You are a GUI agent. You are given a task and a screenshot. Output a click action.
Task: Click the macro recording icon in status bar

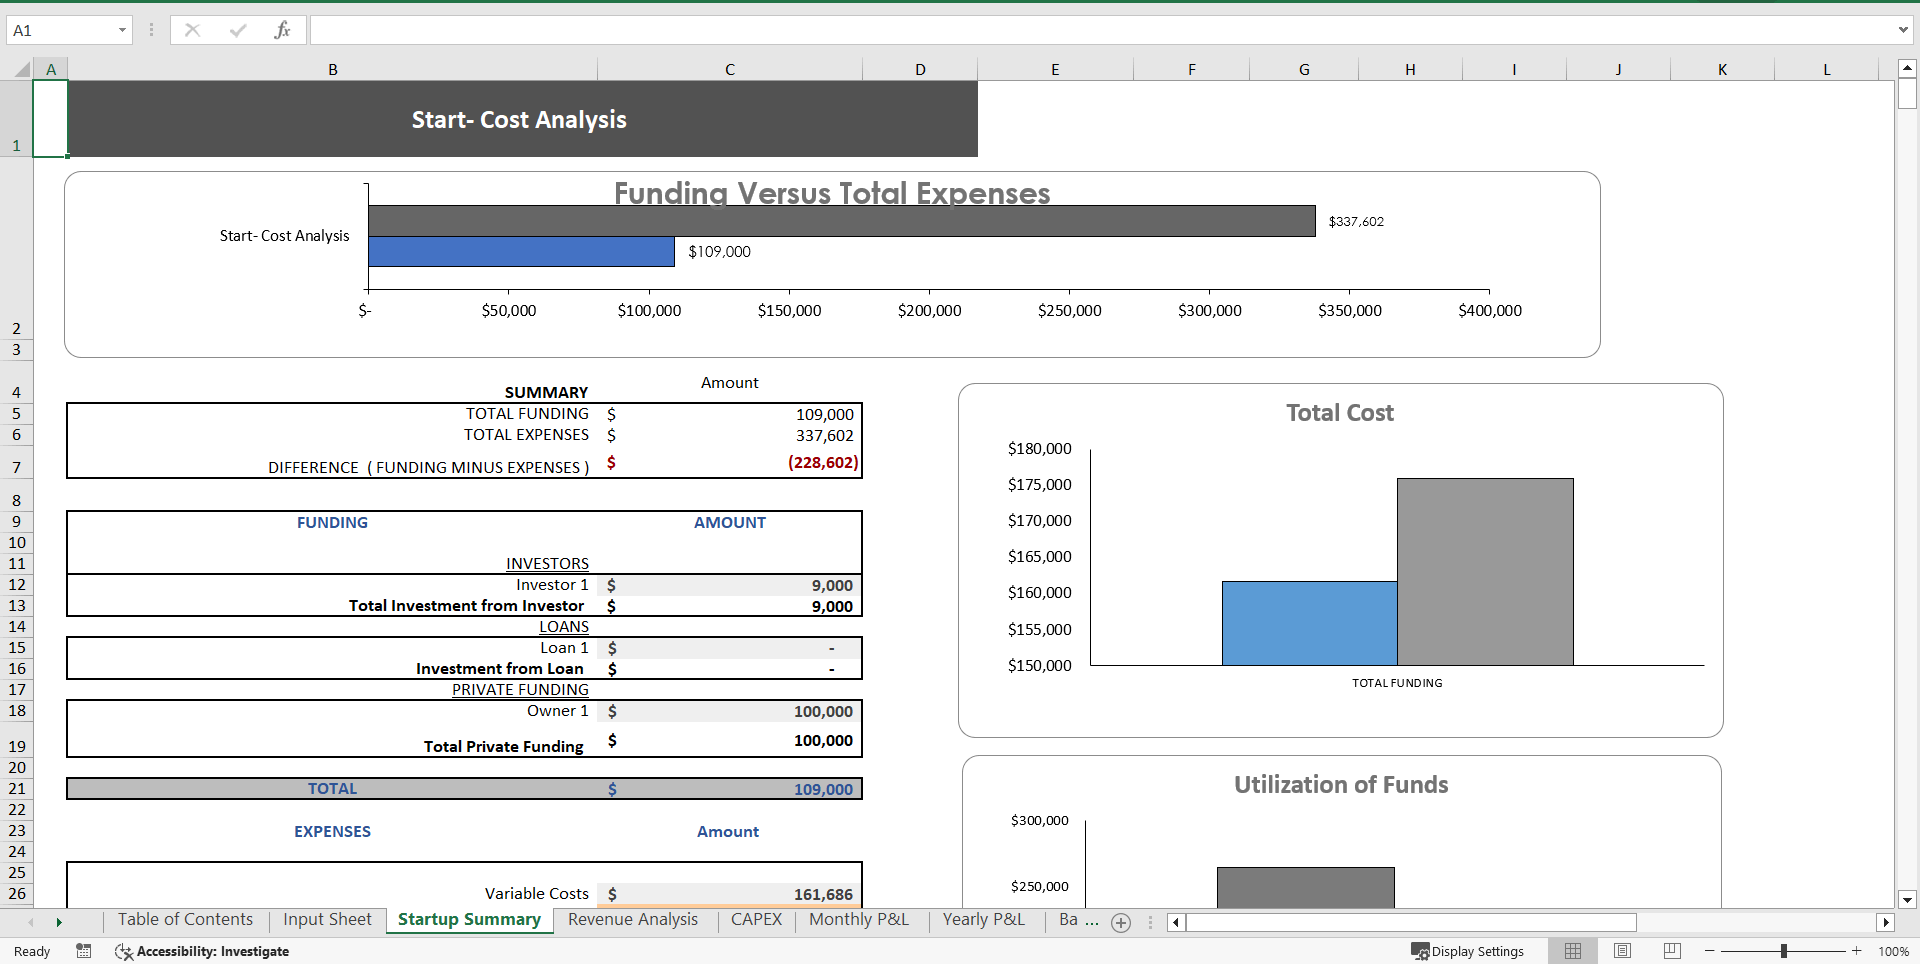pyautogui.click(x=83, y=951)
